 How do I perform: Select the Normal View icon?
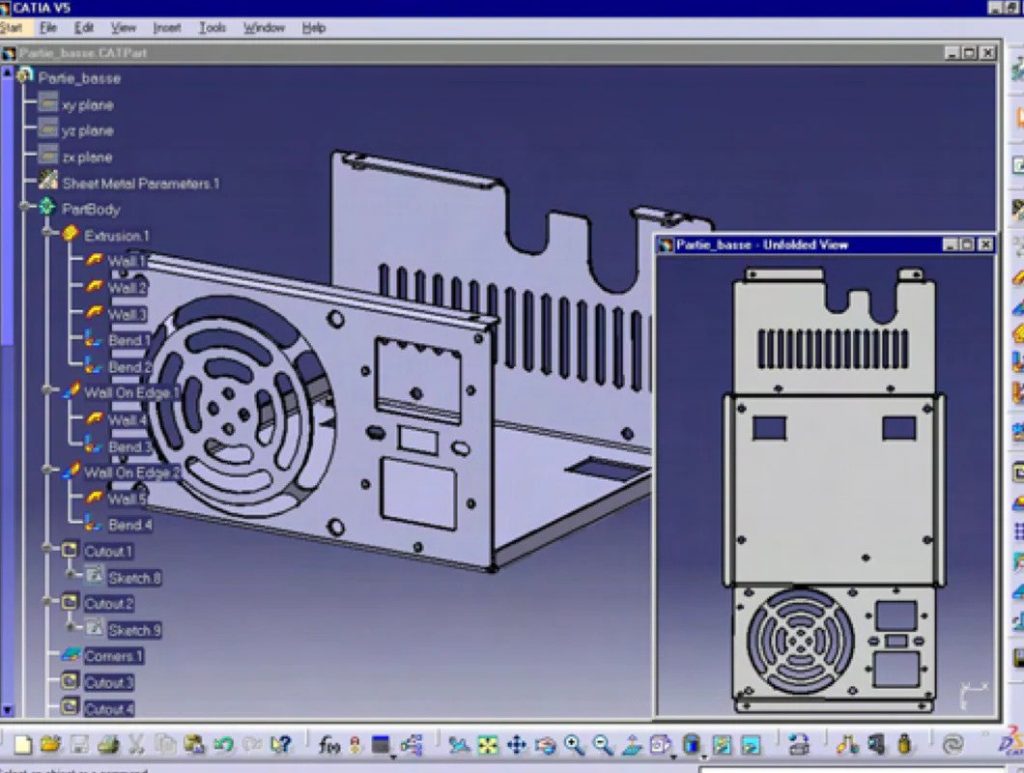pos(630,744)
